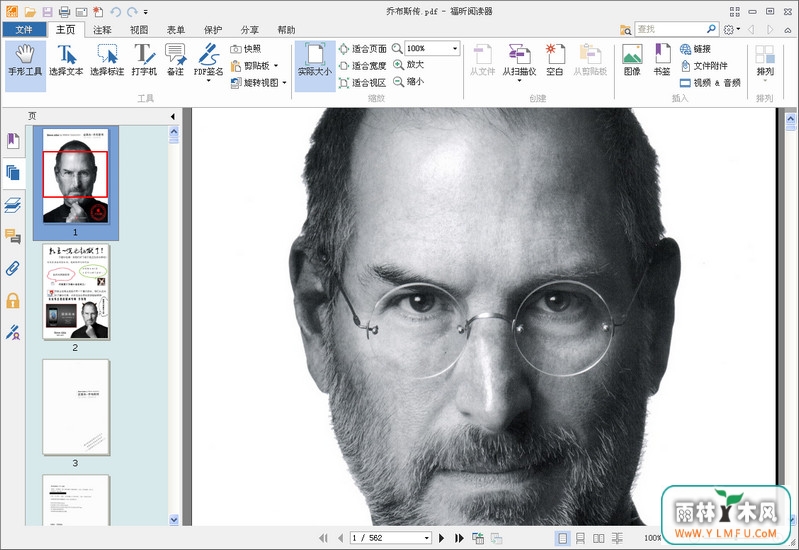Open the 100% zoom level combo box
Screen dimensions: 799x550
click(x=432, y=48)
